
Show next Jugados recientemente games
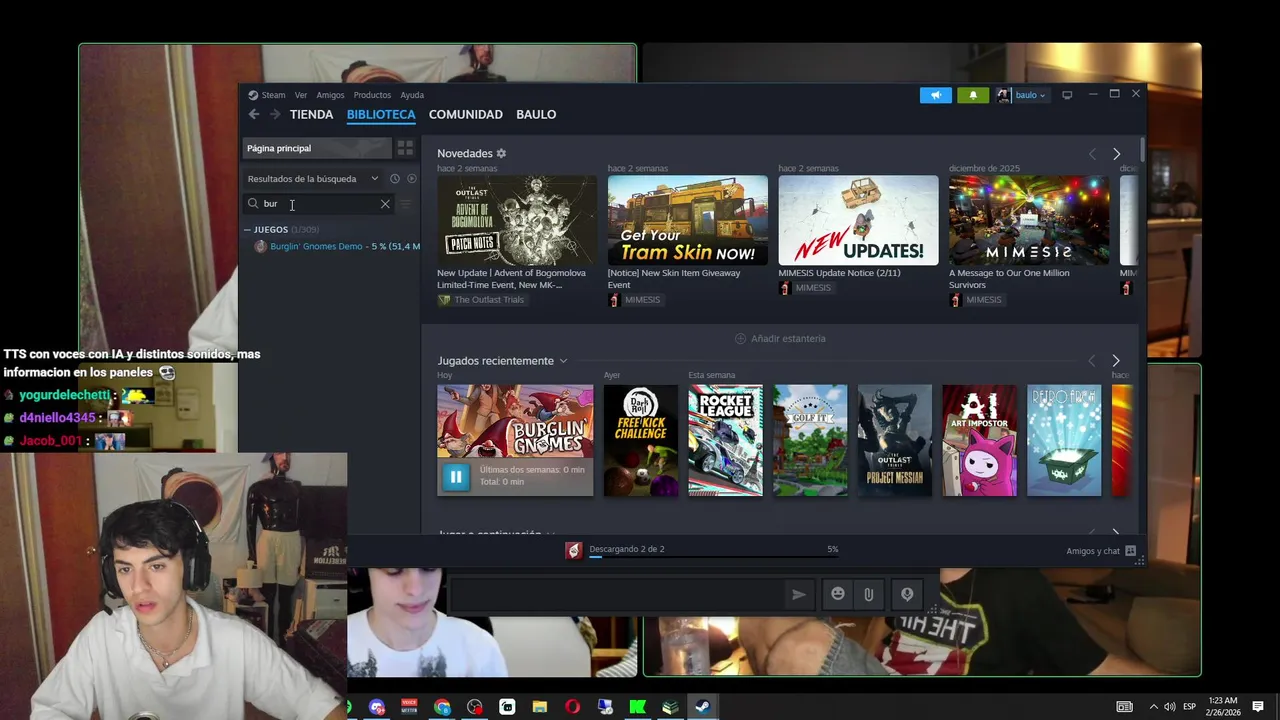(x=1116, y=361)
